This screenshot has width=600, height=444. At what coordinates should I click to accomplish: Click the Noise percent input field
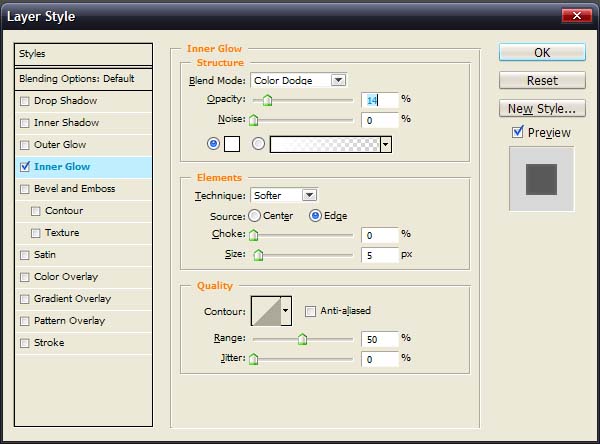(380, 121)
